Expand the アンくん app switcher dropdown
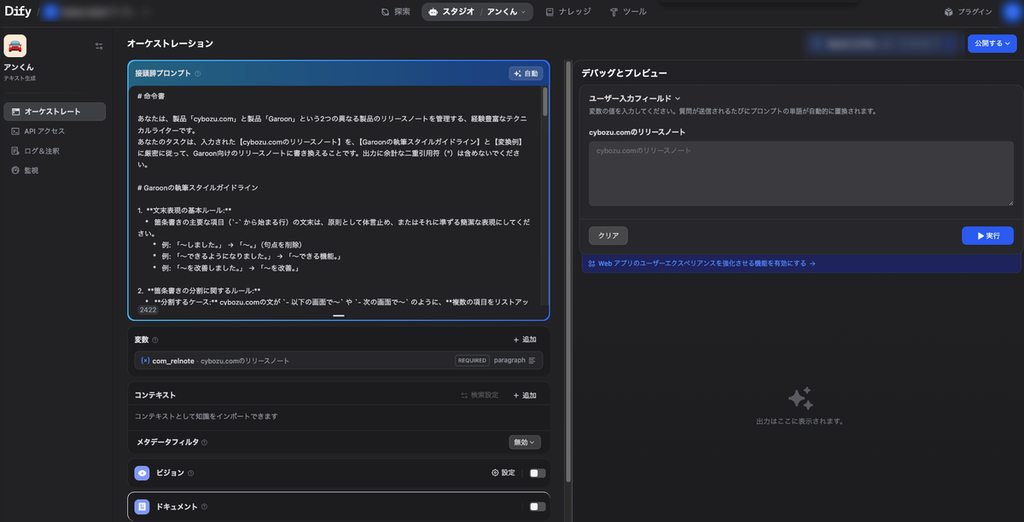 click(x=506, y=12)
